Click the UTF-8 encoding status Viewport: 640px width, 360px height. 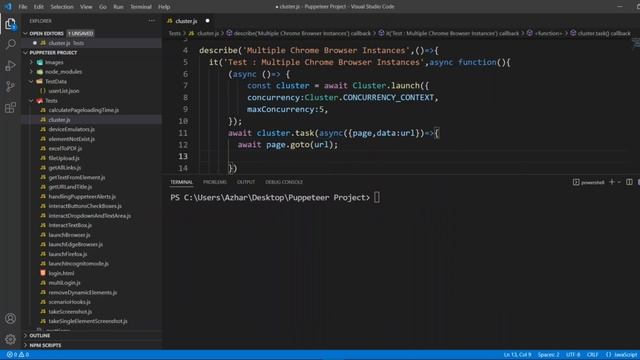(573, 355)
